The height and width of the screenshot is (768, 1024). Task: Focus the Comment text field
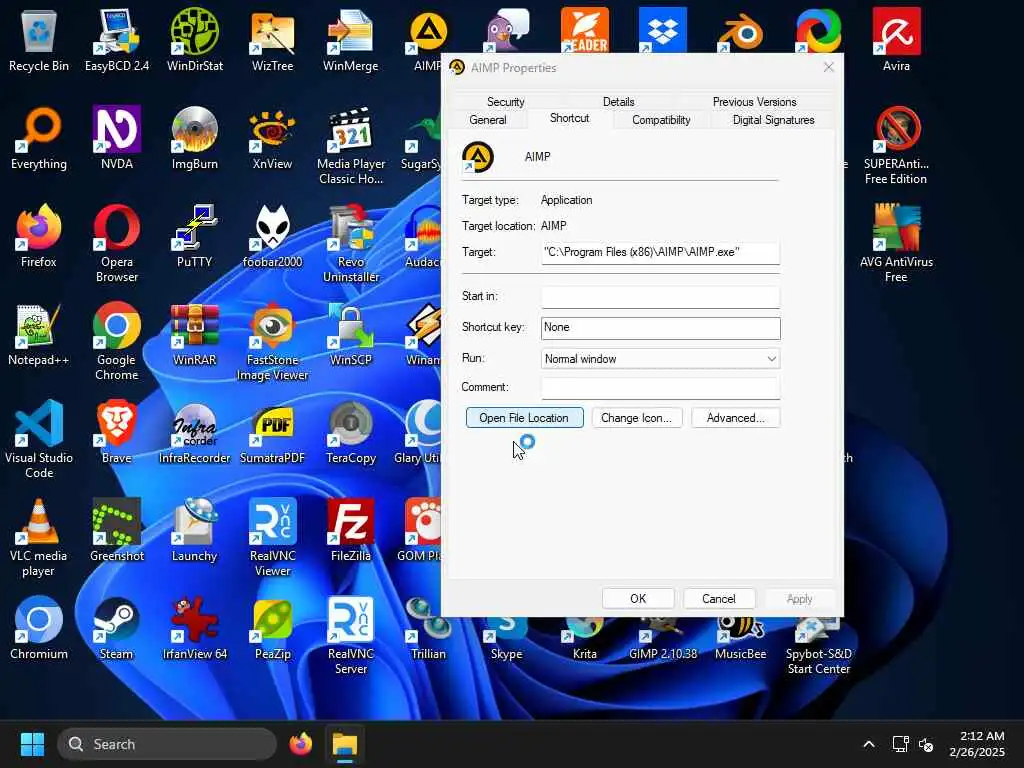660,388
